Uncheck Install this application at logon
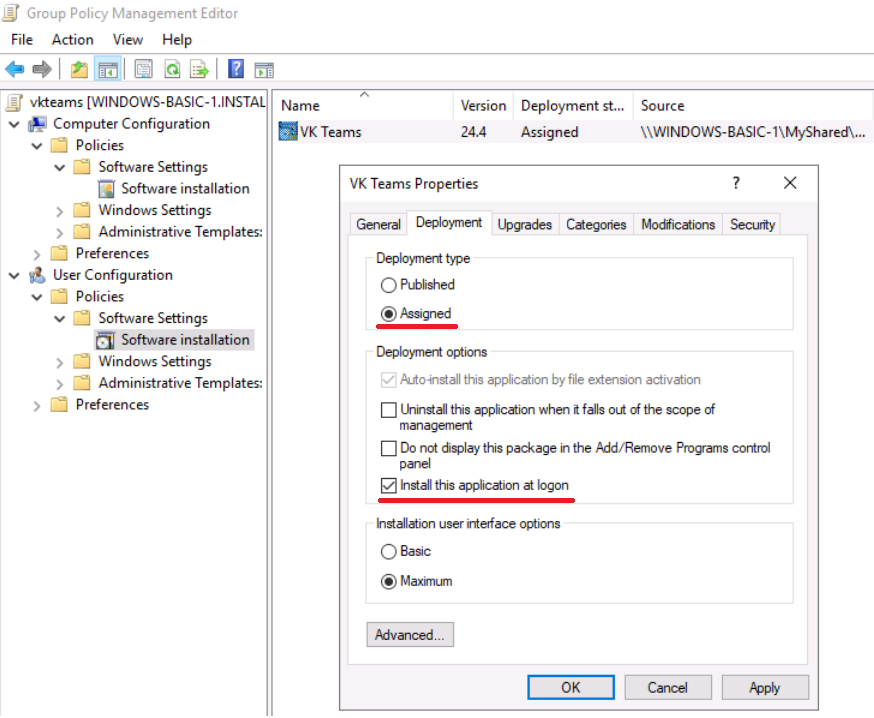Screen dimensions: 874x718 pyautogui.click(x=388, y=486)
